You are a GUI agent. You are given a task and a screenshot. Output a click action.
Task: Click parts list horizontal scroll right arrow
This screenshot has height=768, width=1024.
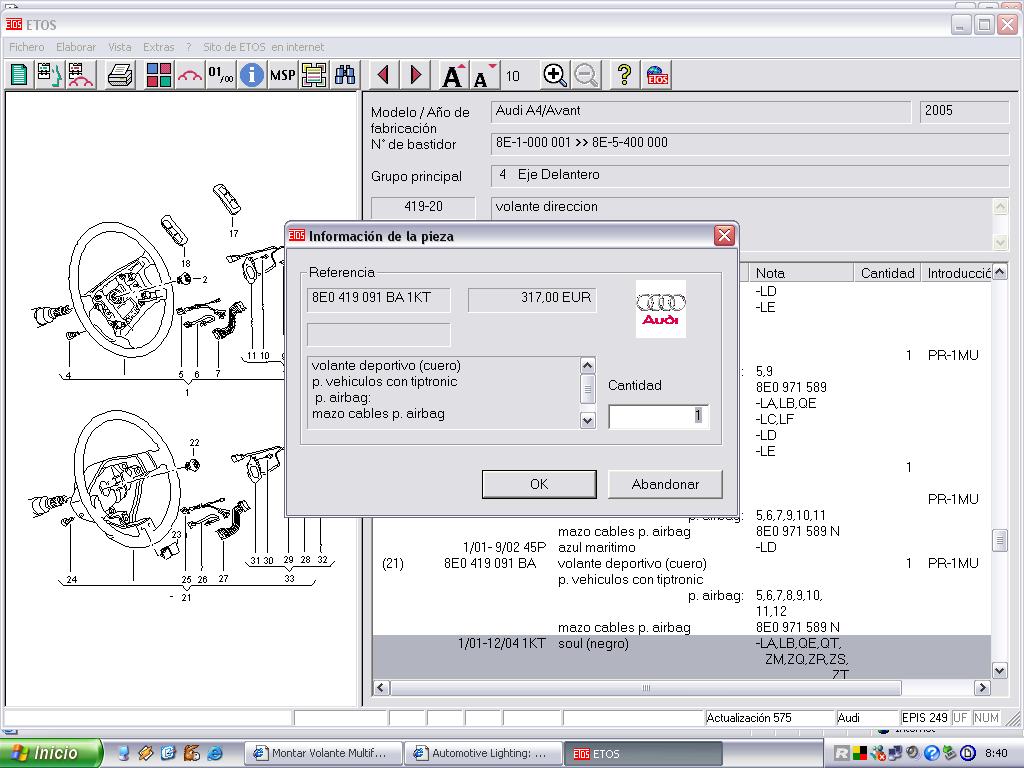point(982,688)
